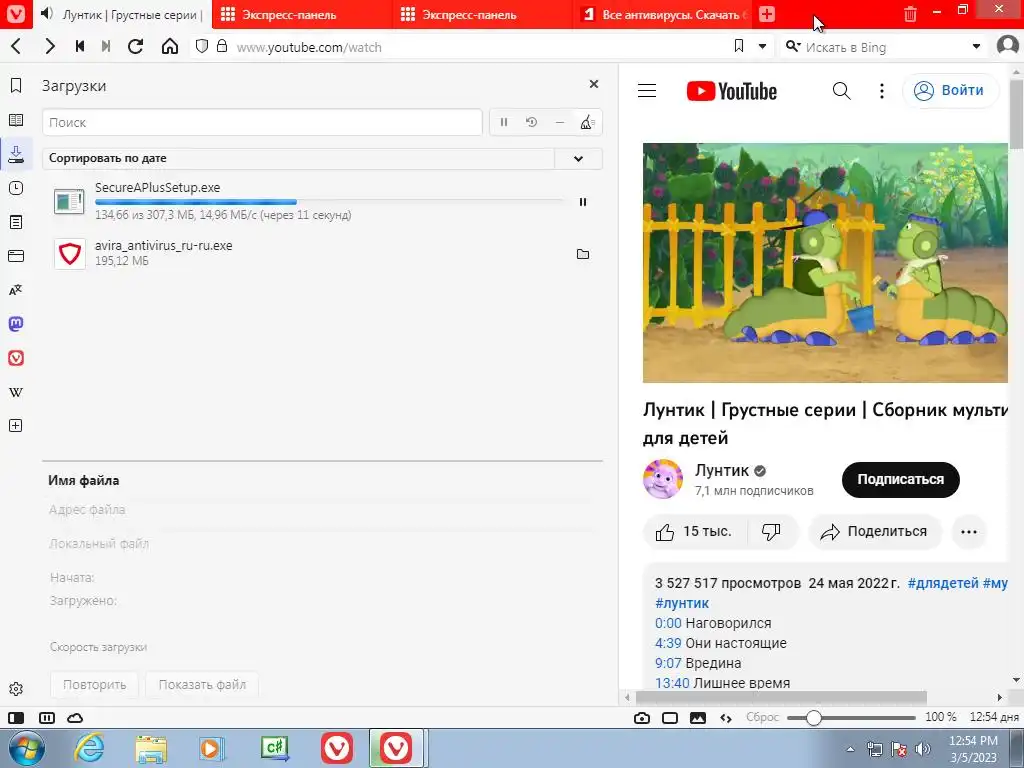Go to the home page

(x=170, y=46)
